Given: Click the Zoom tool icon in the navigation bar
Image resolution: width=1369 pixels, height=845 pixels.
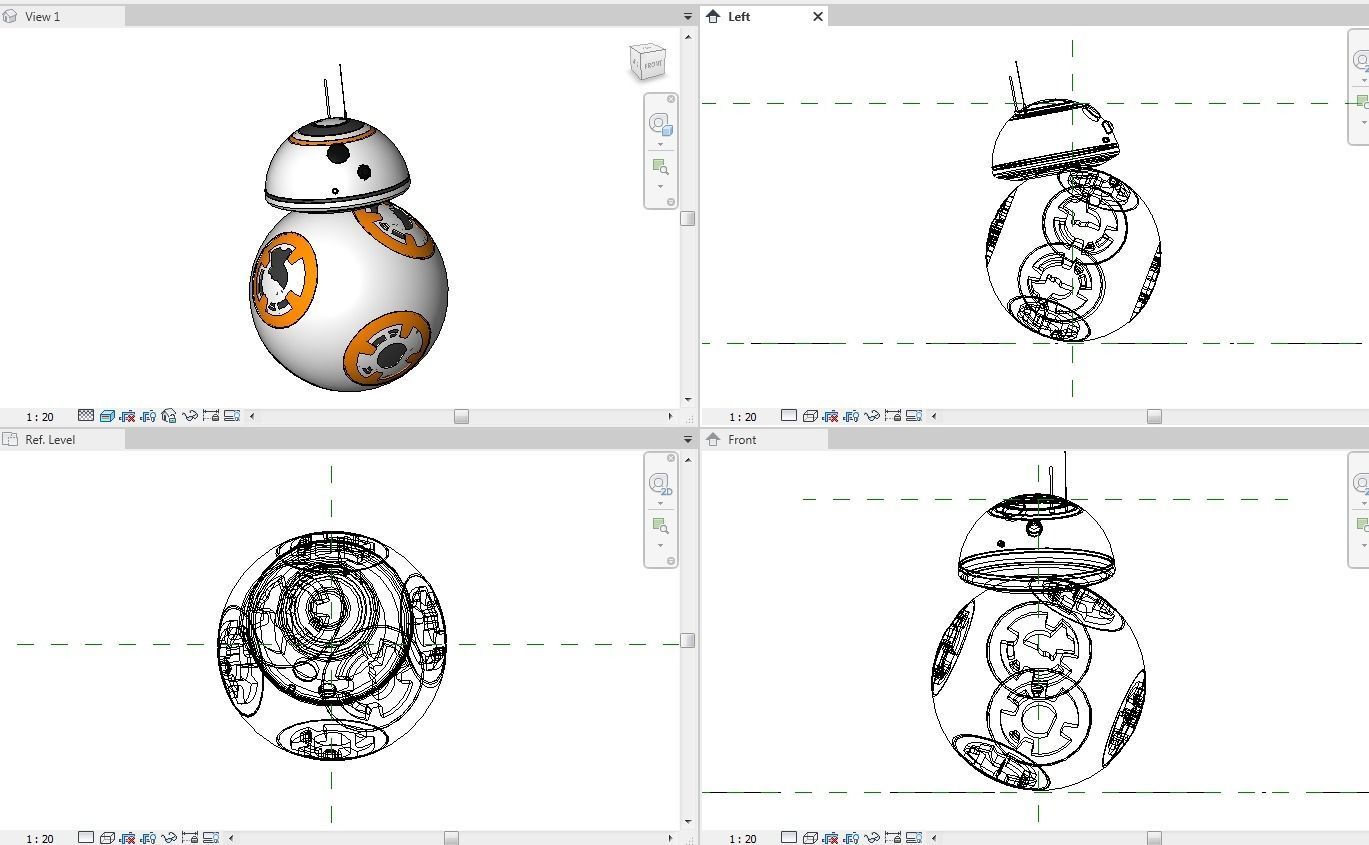Looking at the screenshot, I should tap(660, 165).
